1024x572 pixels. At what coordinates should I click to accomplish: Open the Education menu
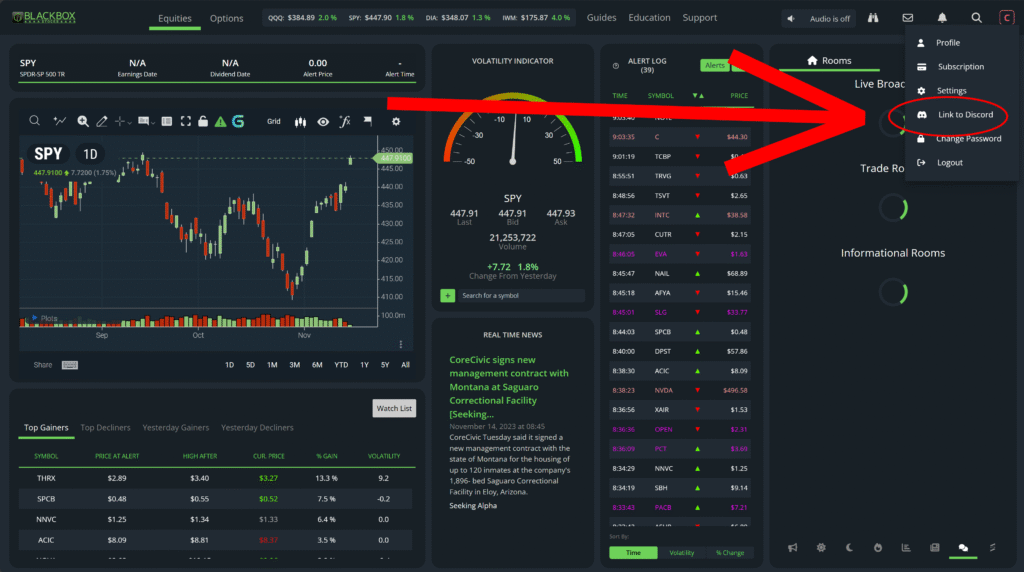coord(649,18)
